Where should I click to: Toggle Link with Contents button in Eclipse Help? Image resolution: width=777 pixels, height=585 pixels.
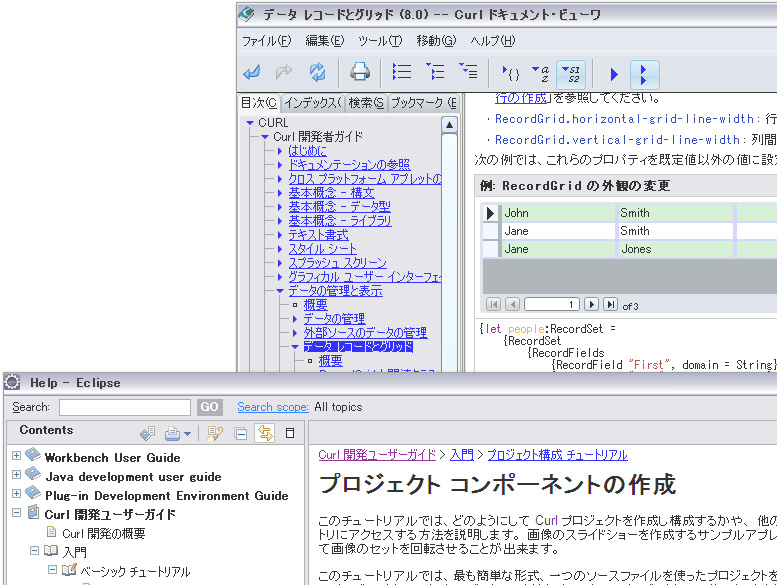[x=265, y=433]
